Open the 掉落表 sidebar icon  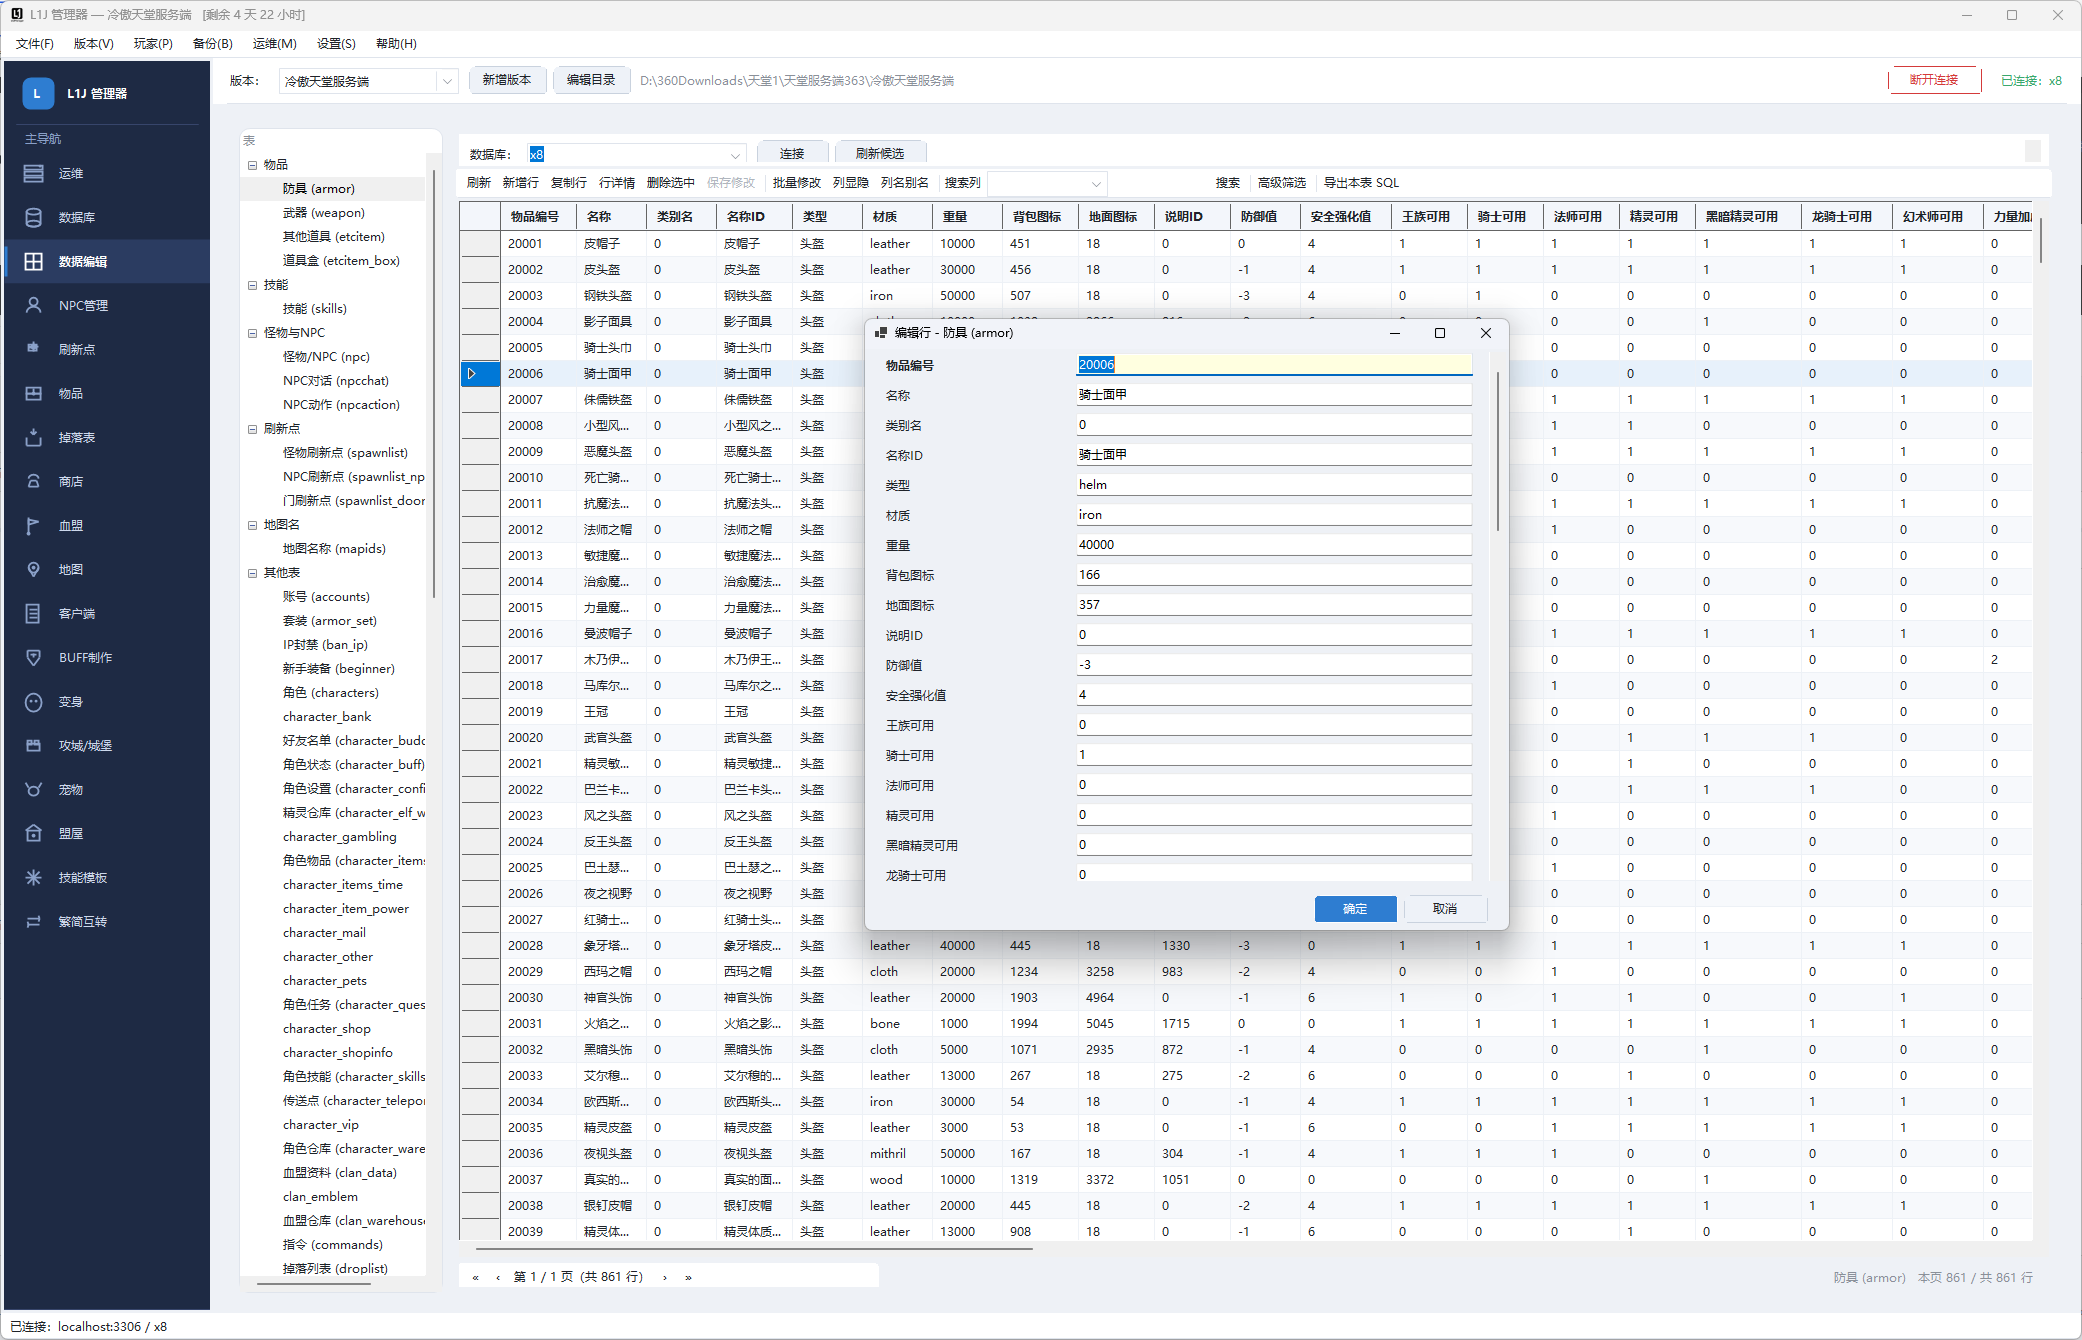(x=34, y=437)
